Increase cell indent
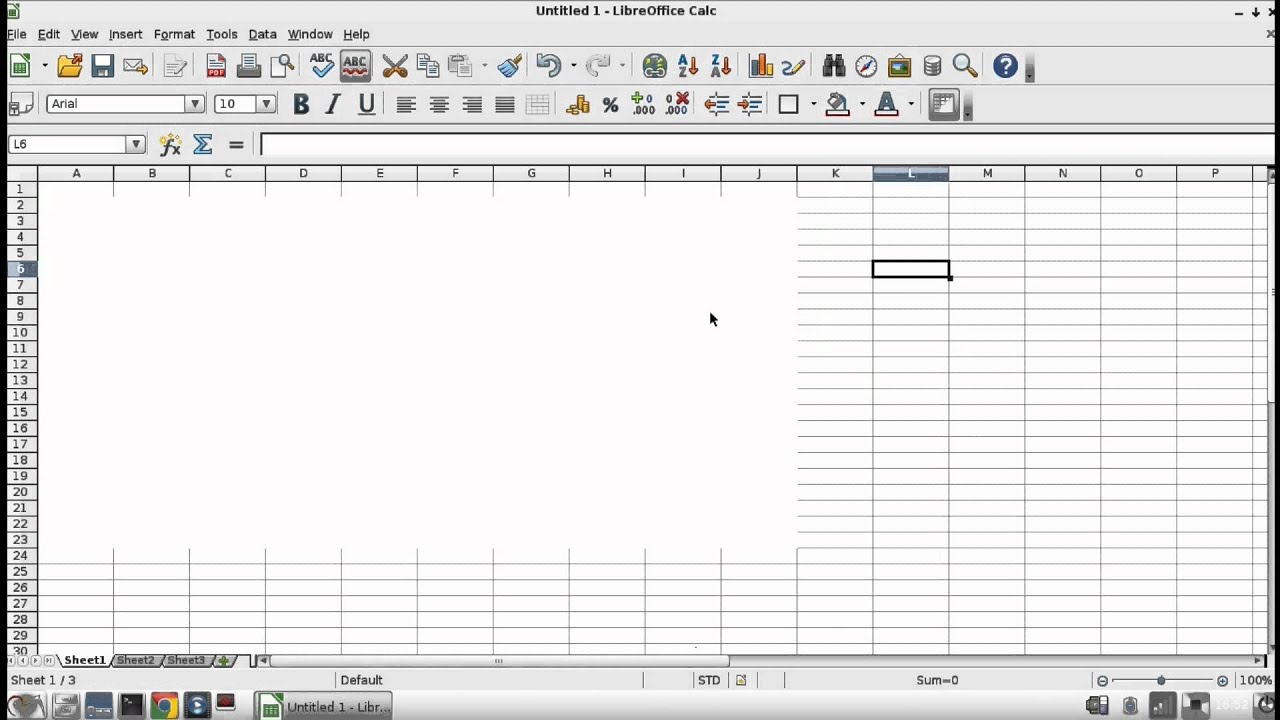This screenshot has height=720, width=1280. [x=750, y=104]
